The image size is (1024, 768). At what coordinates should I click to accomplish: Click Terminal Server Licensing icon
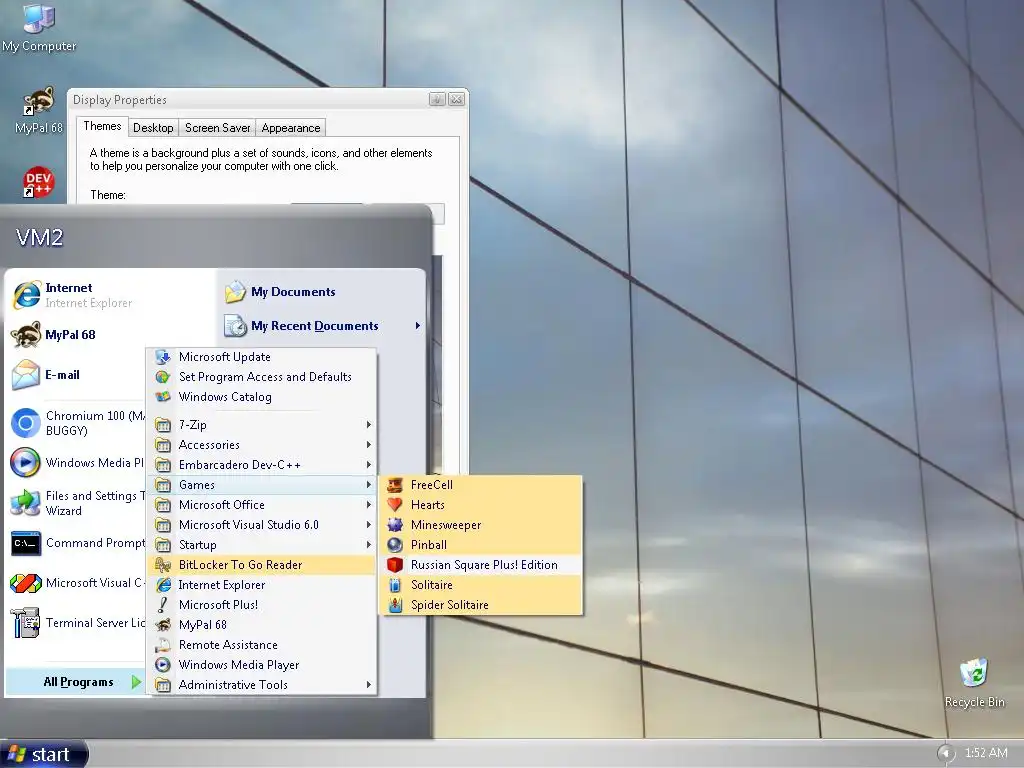pos(26,623)
